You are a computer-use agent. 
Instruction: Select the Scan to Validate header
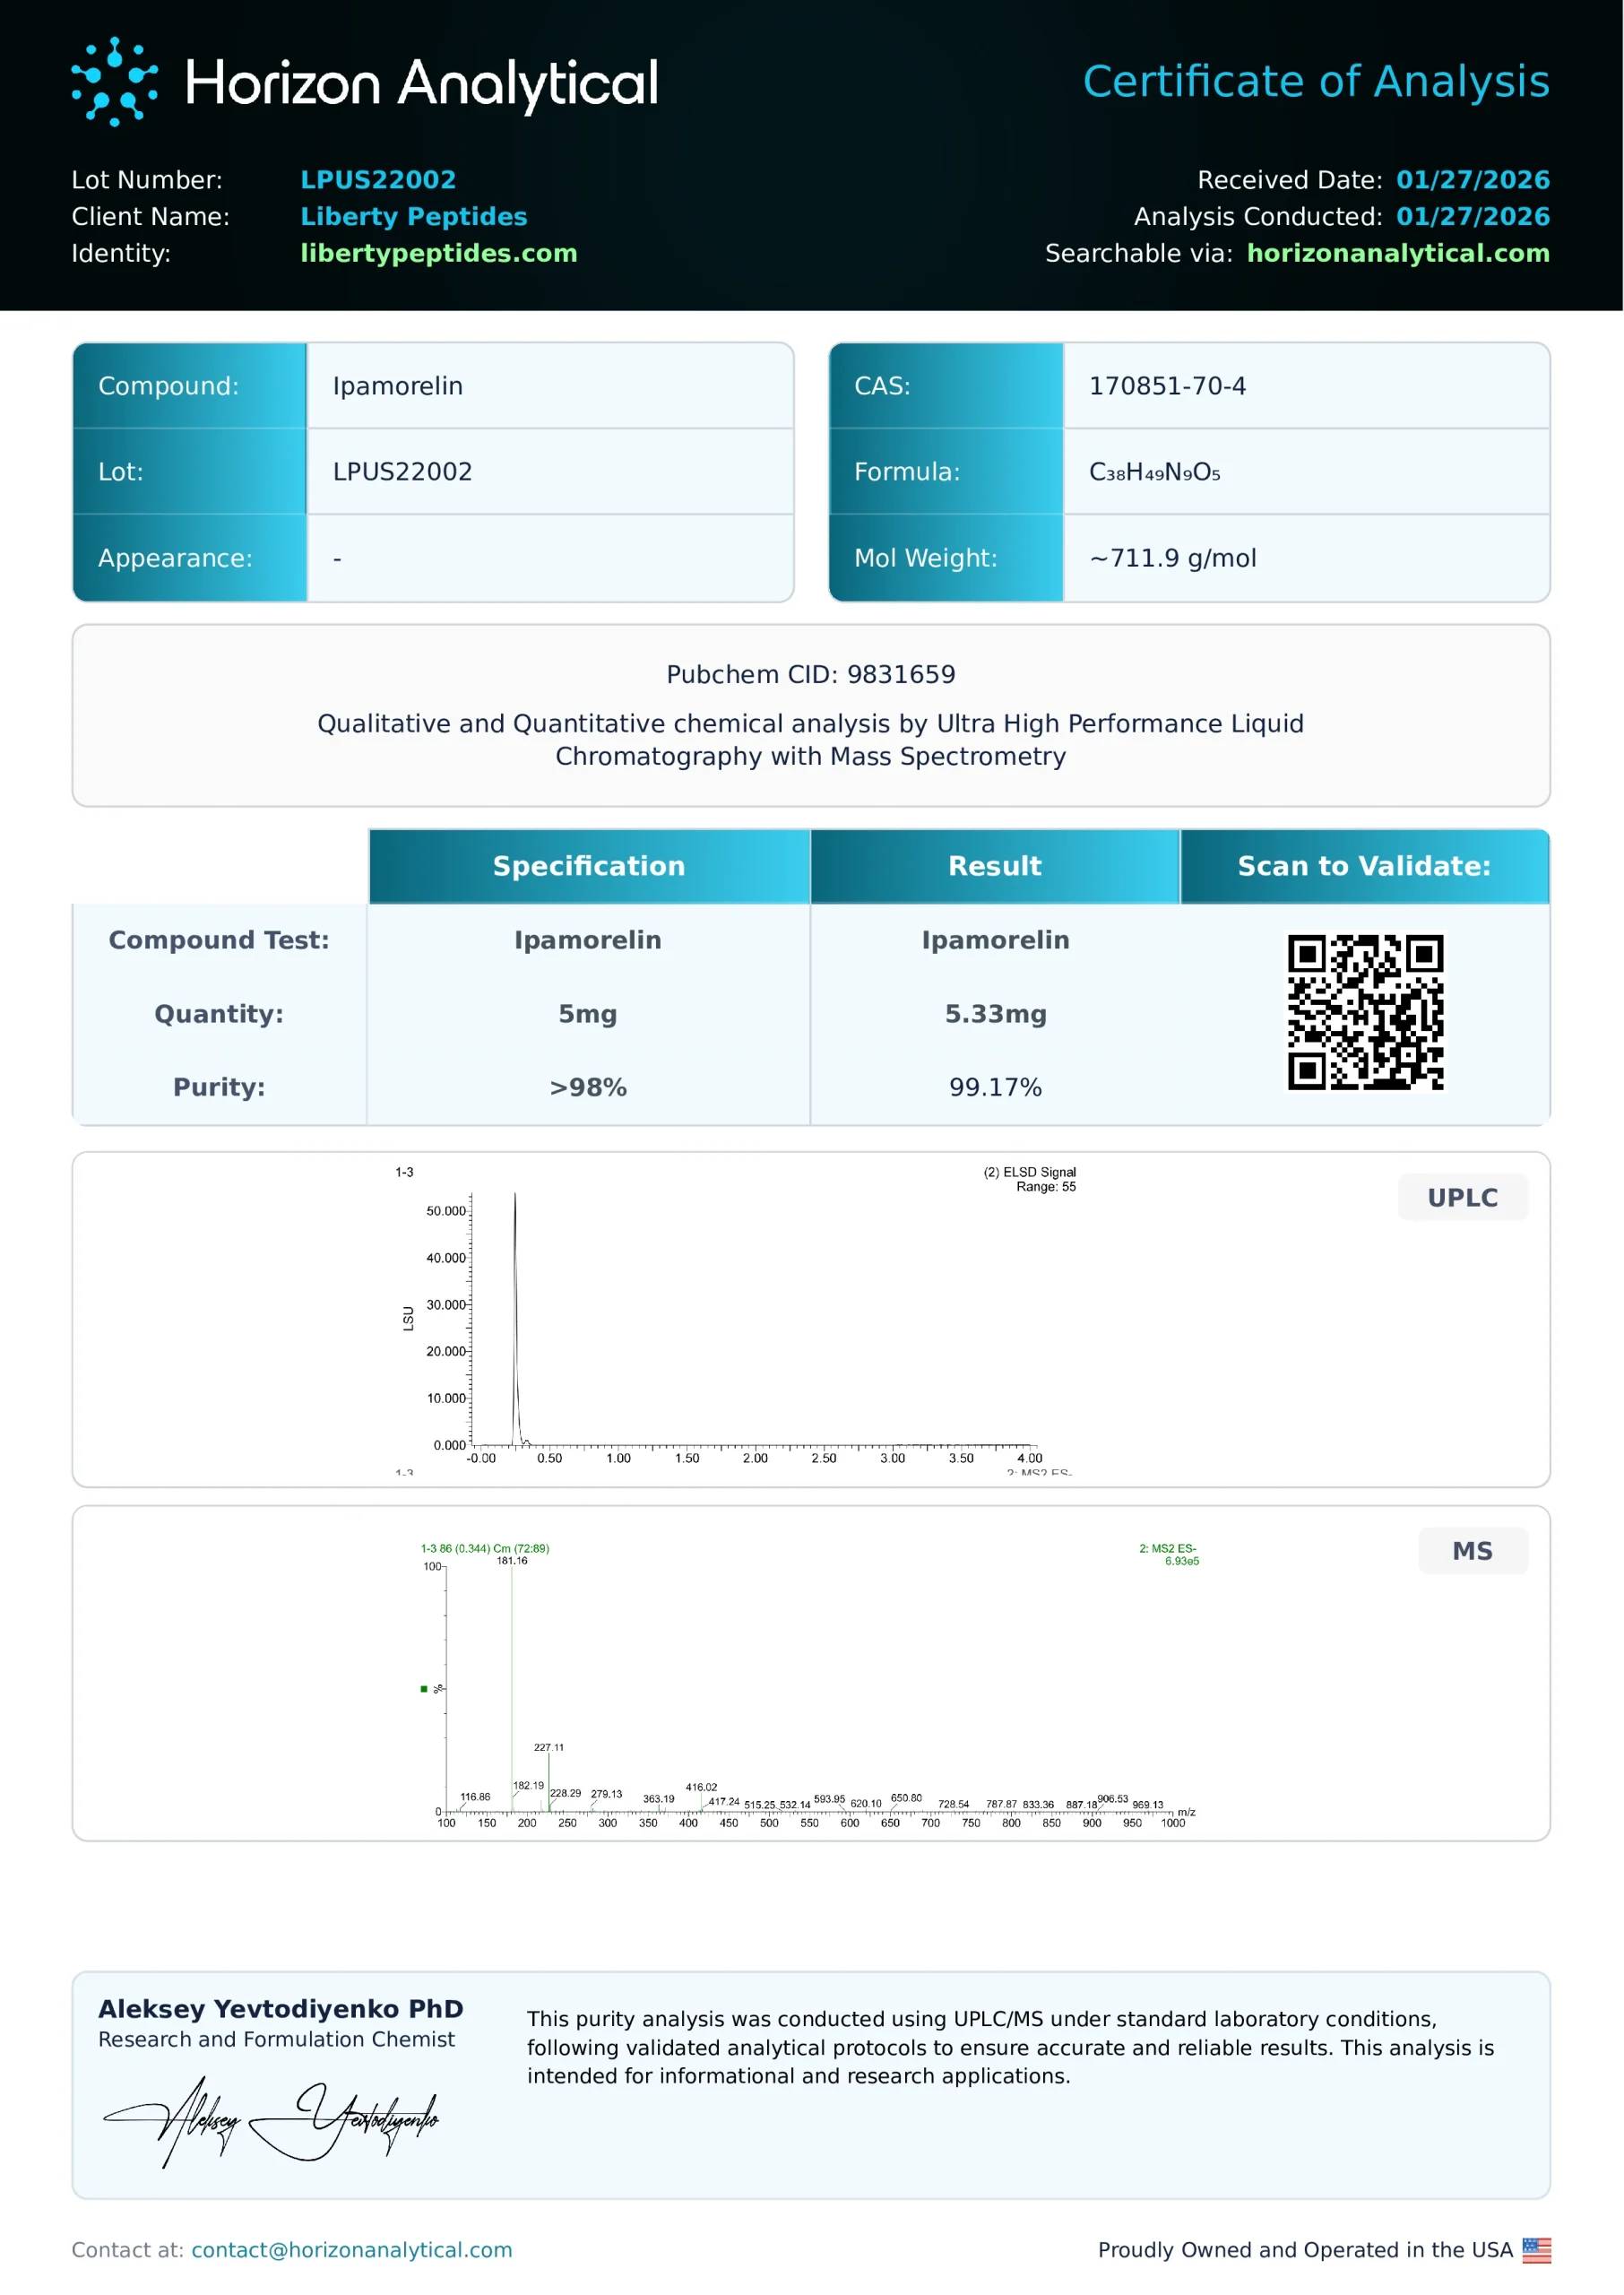tap(1364, 866)
